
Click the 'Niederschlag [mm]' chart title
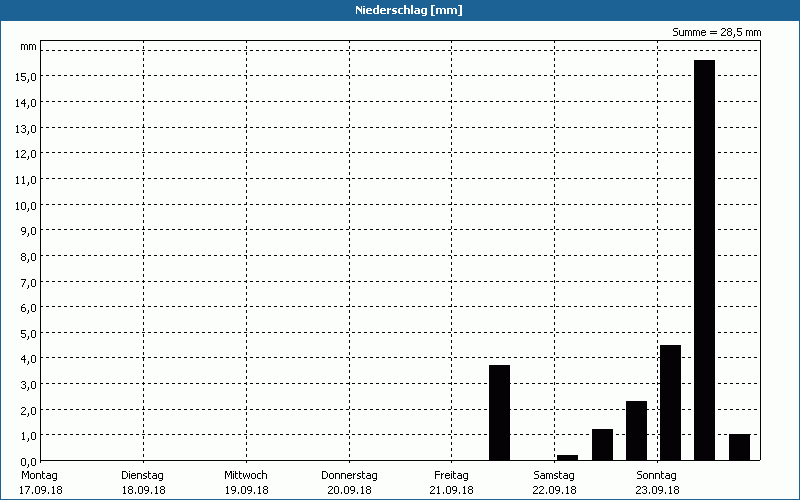pyautogui.click(x=409, y=10)
